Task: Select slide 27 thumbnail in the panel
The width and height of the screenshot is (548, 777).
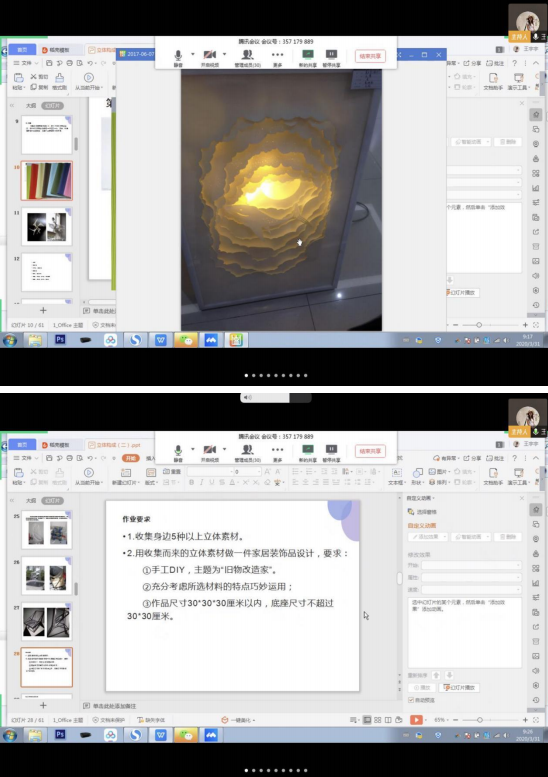Action: (47, 622)
